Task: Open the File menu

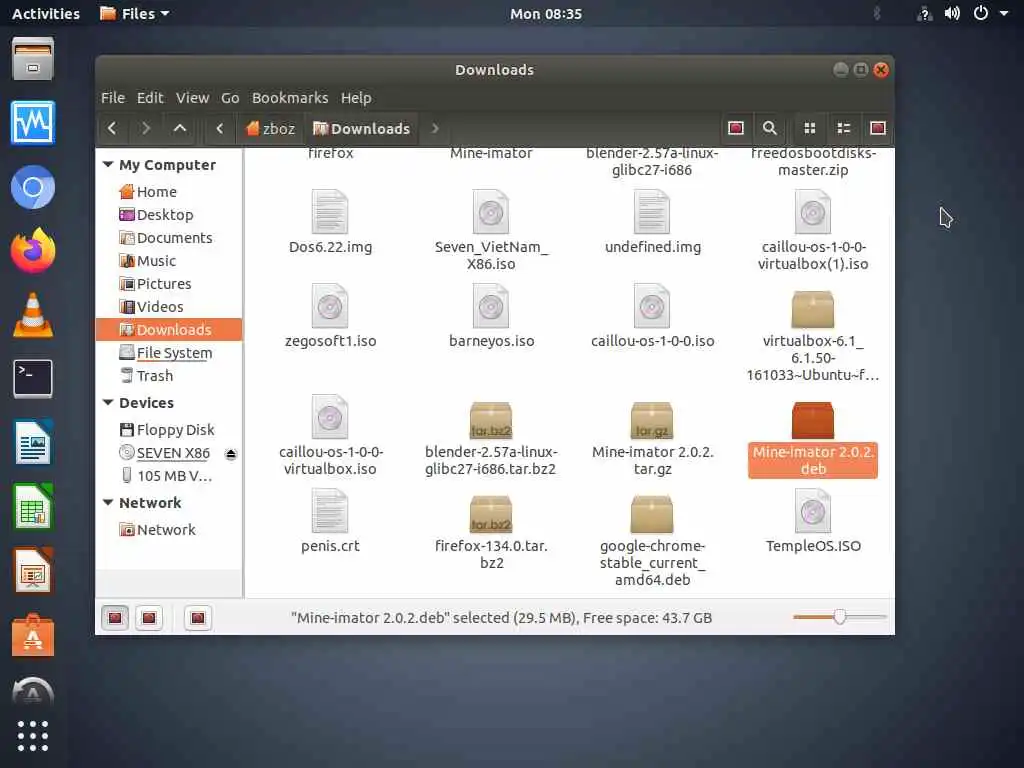Action: (x=113, y=98)
